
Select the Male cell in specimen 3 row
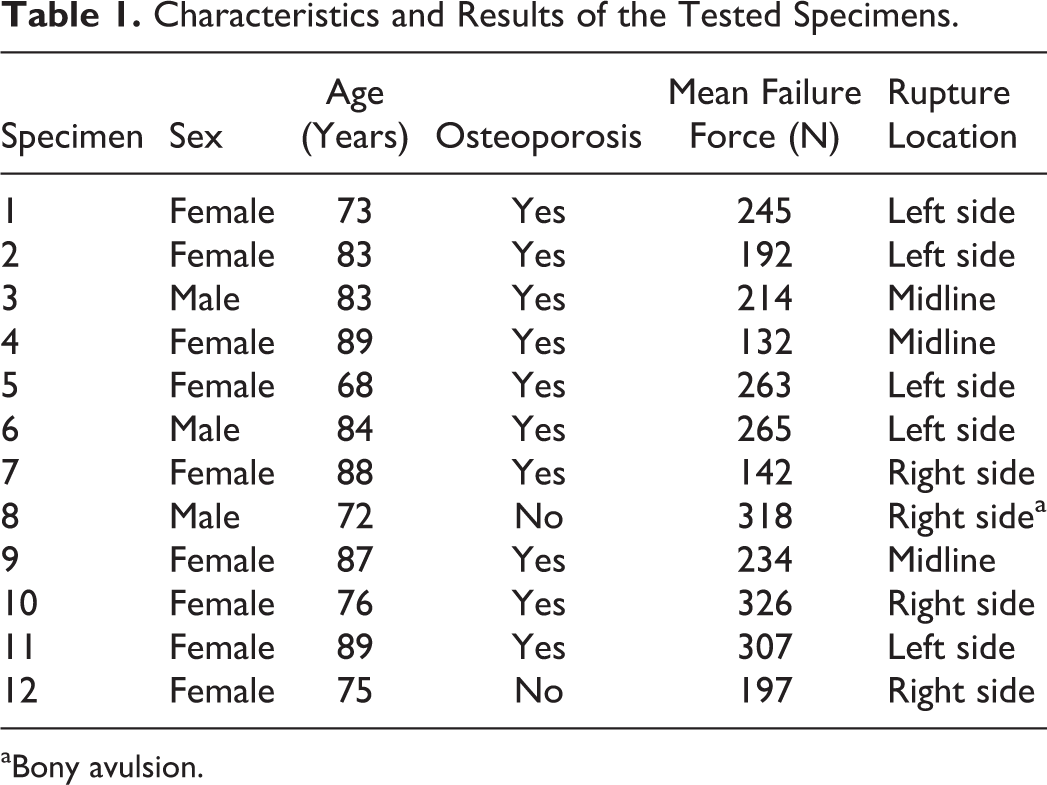coord(204,298)
